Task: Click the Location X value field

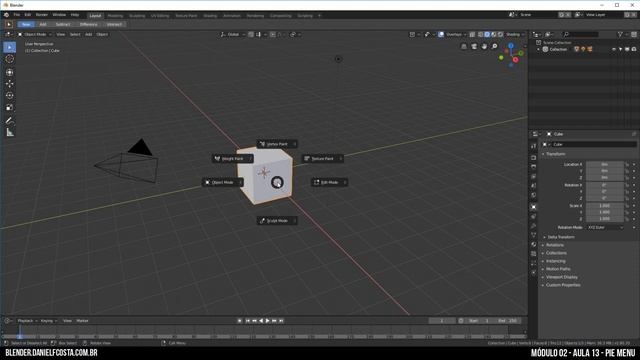Action: click(x=605, y=164)
